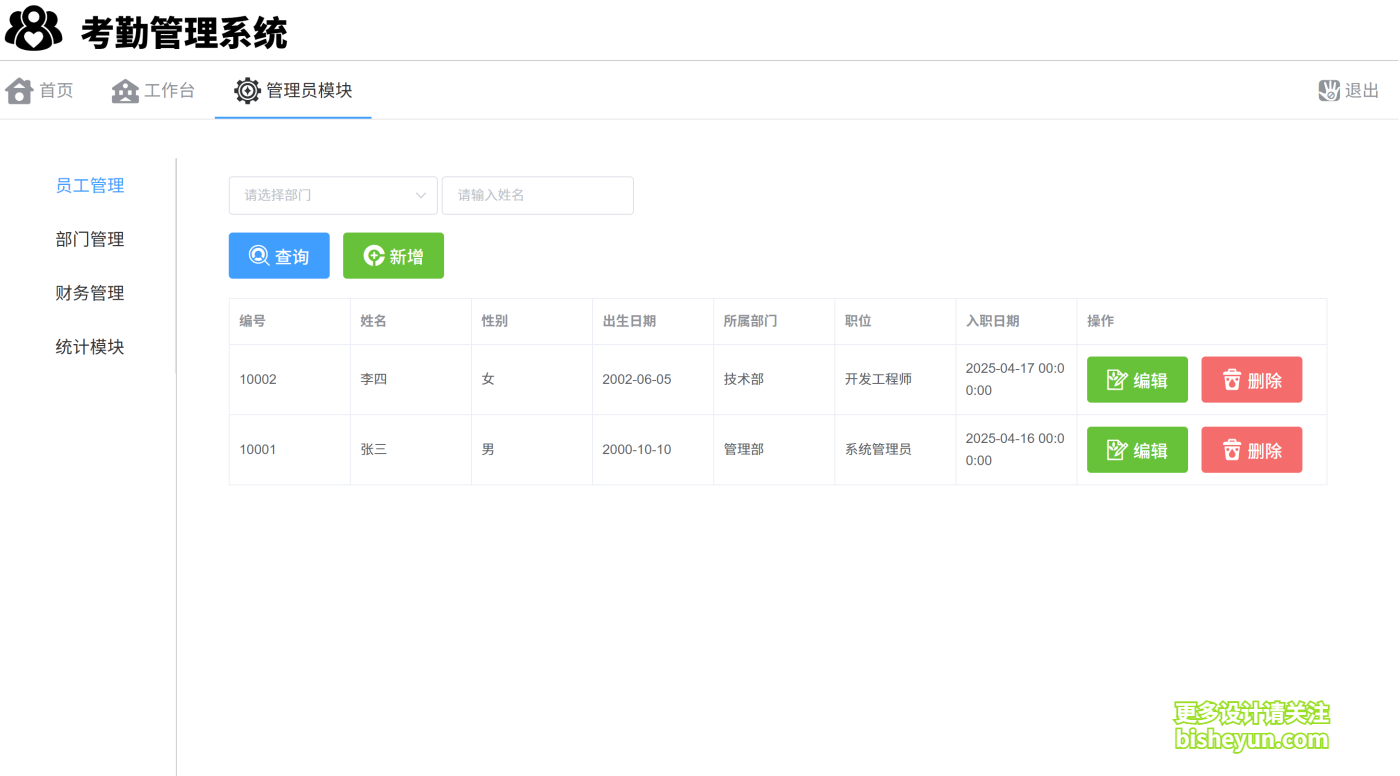Click 编辑 button for employee 10001

(x=1137, y=450)
